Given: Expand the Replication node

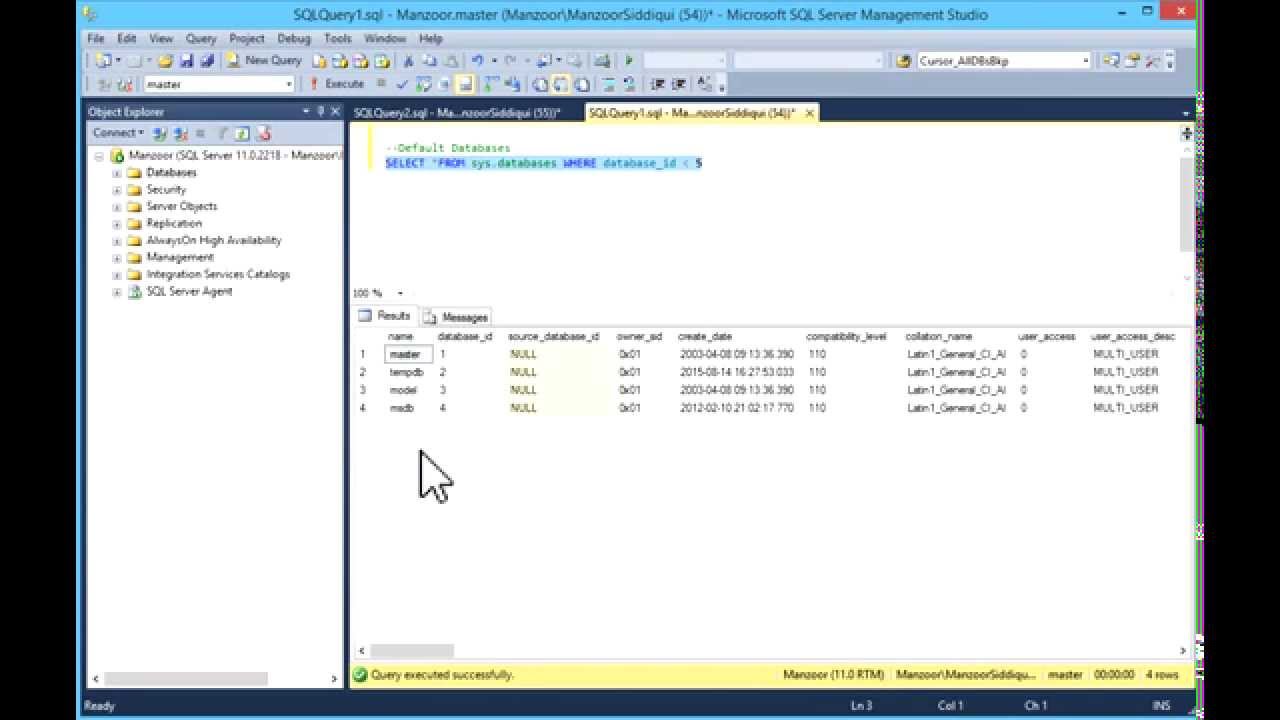Looking at the screenshot, I should pos(117,224).
